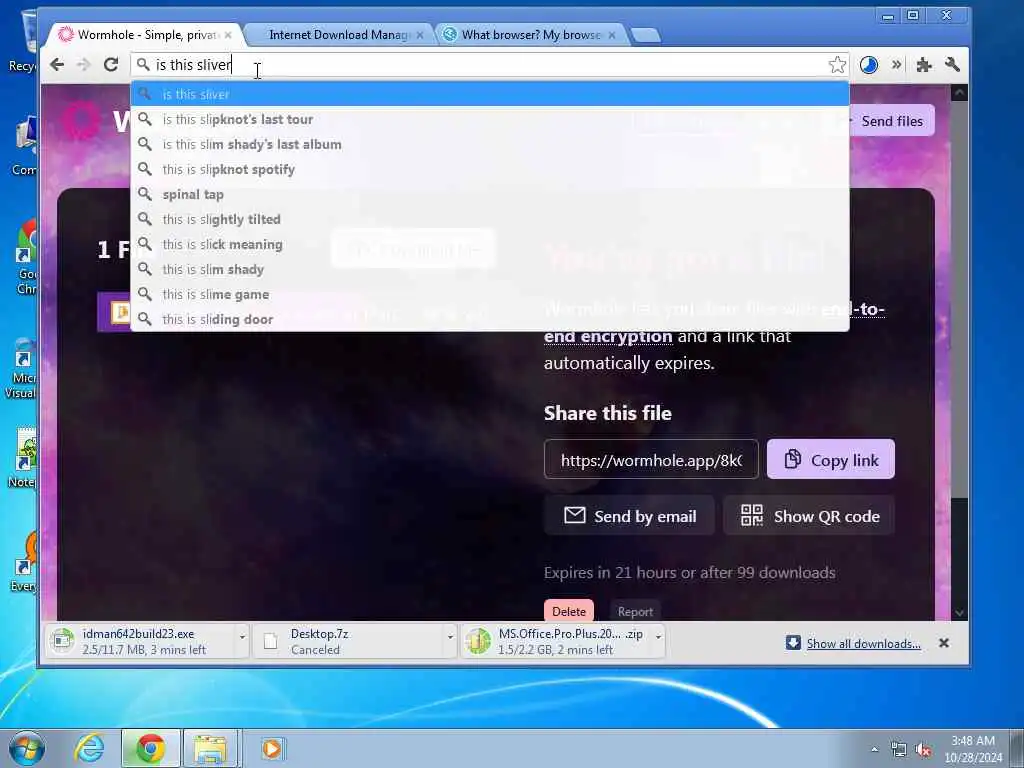This screenshot has width=1024, height=768.
Task: Open a new tab
Action: 646,35
